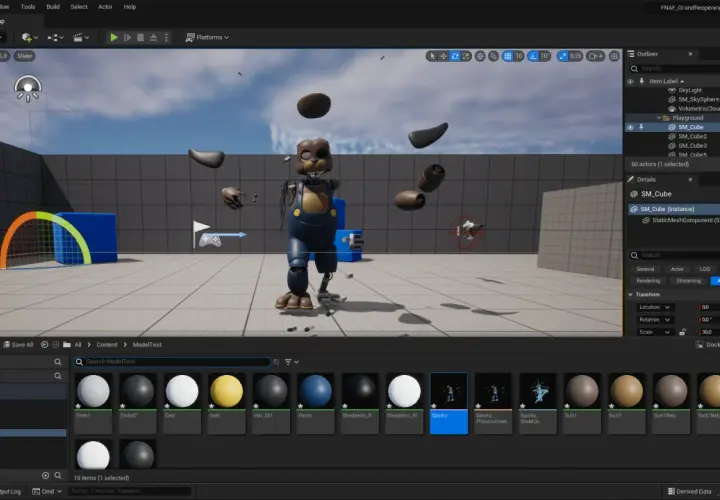Click the Details panel search field
The width and height of the screenshot is (720, 500).
pyautogui.click(x=675, y=255)
